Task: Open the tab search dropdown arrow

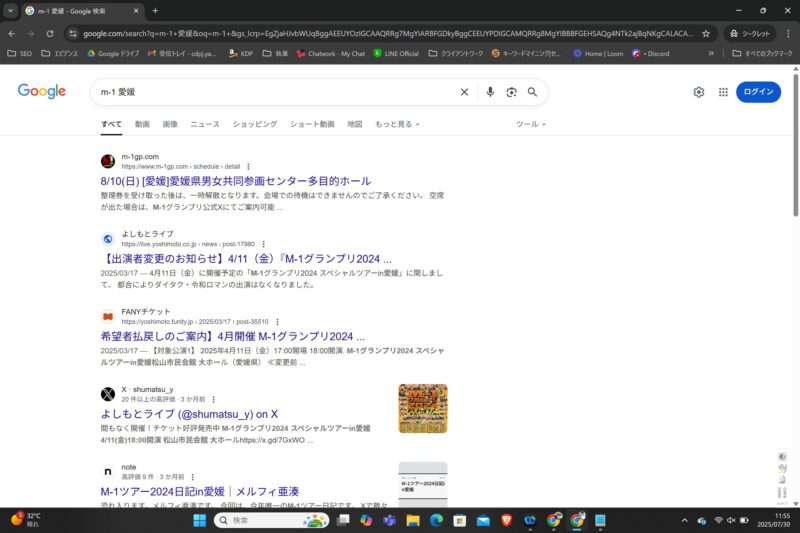Action: [10, 11]
